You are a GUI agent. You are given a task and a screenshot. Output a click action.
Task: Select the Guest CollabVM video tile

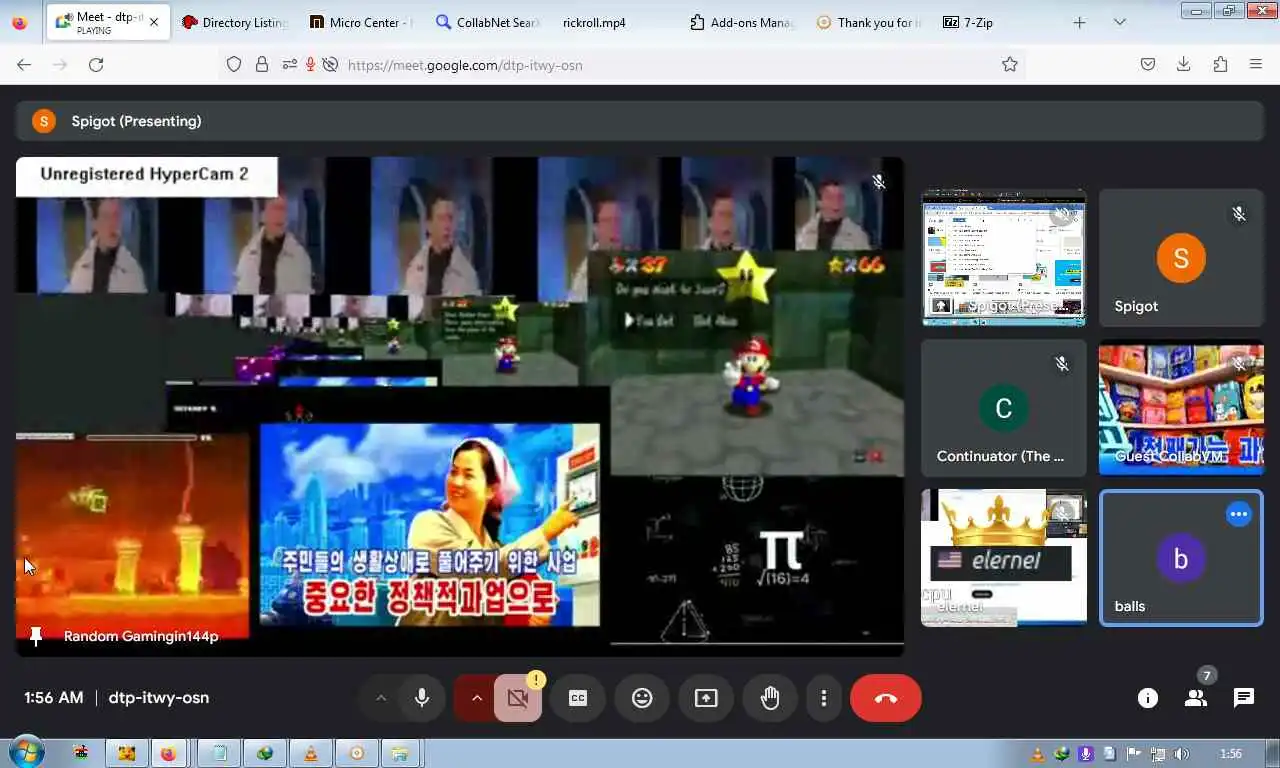pyautogui.click(x=1181, y=408)
